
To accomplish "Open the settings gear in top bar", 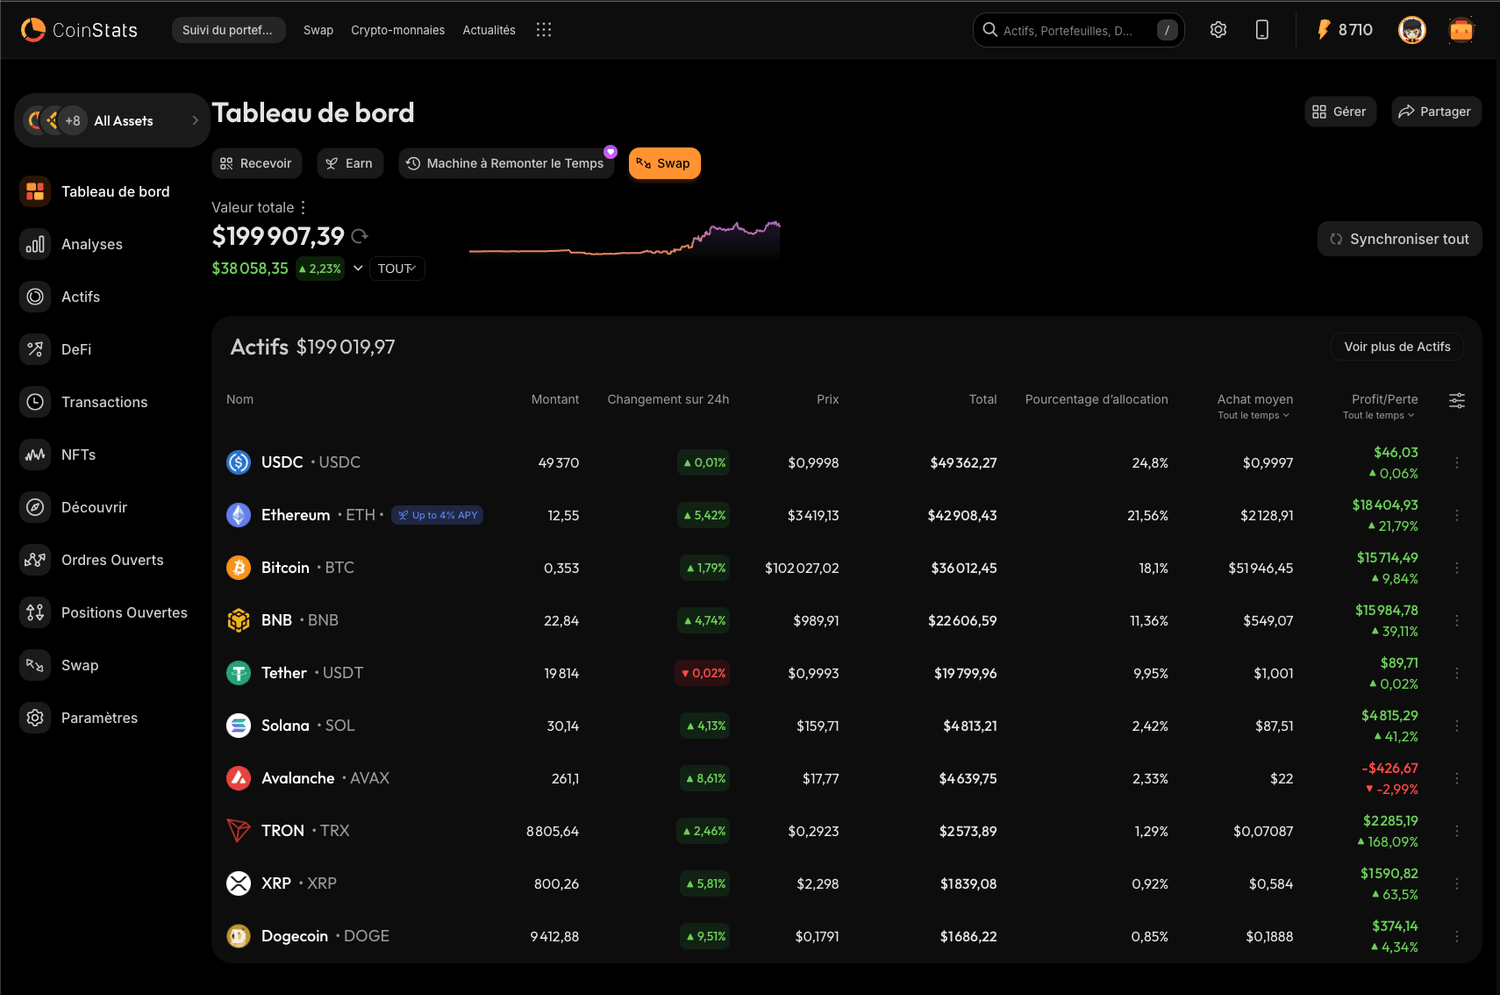I will coord(1218,30).
